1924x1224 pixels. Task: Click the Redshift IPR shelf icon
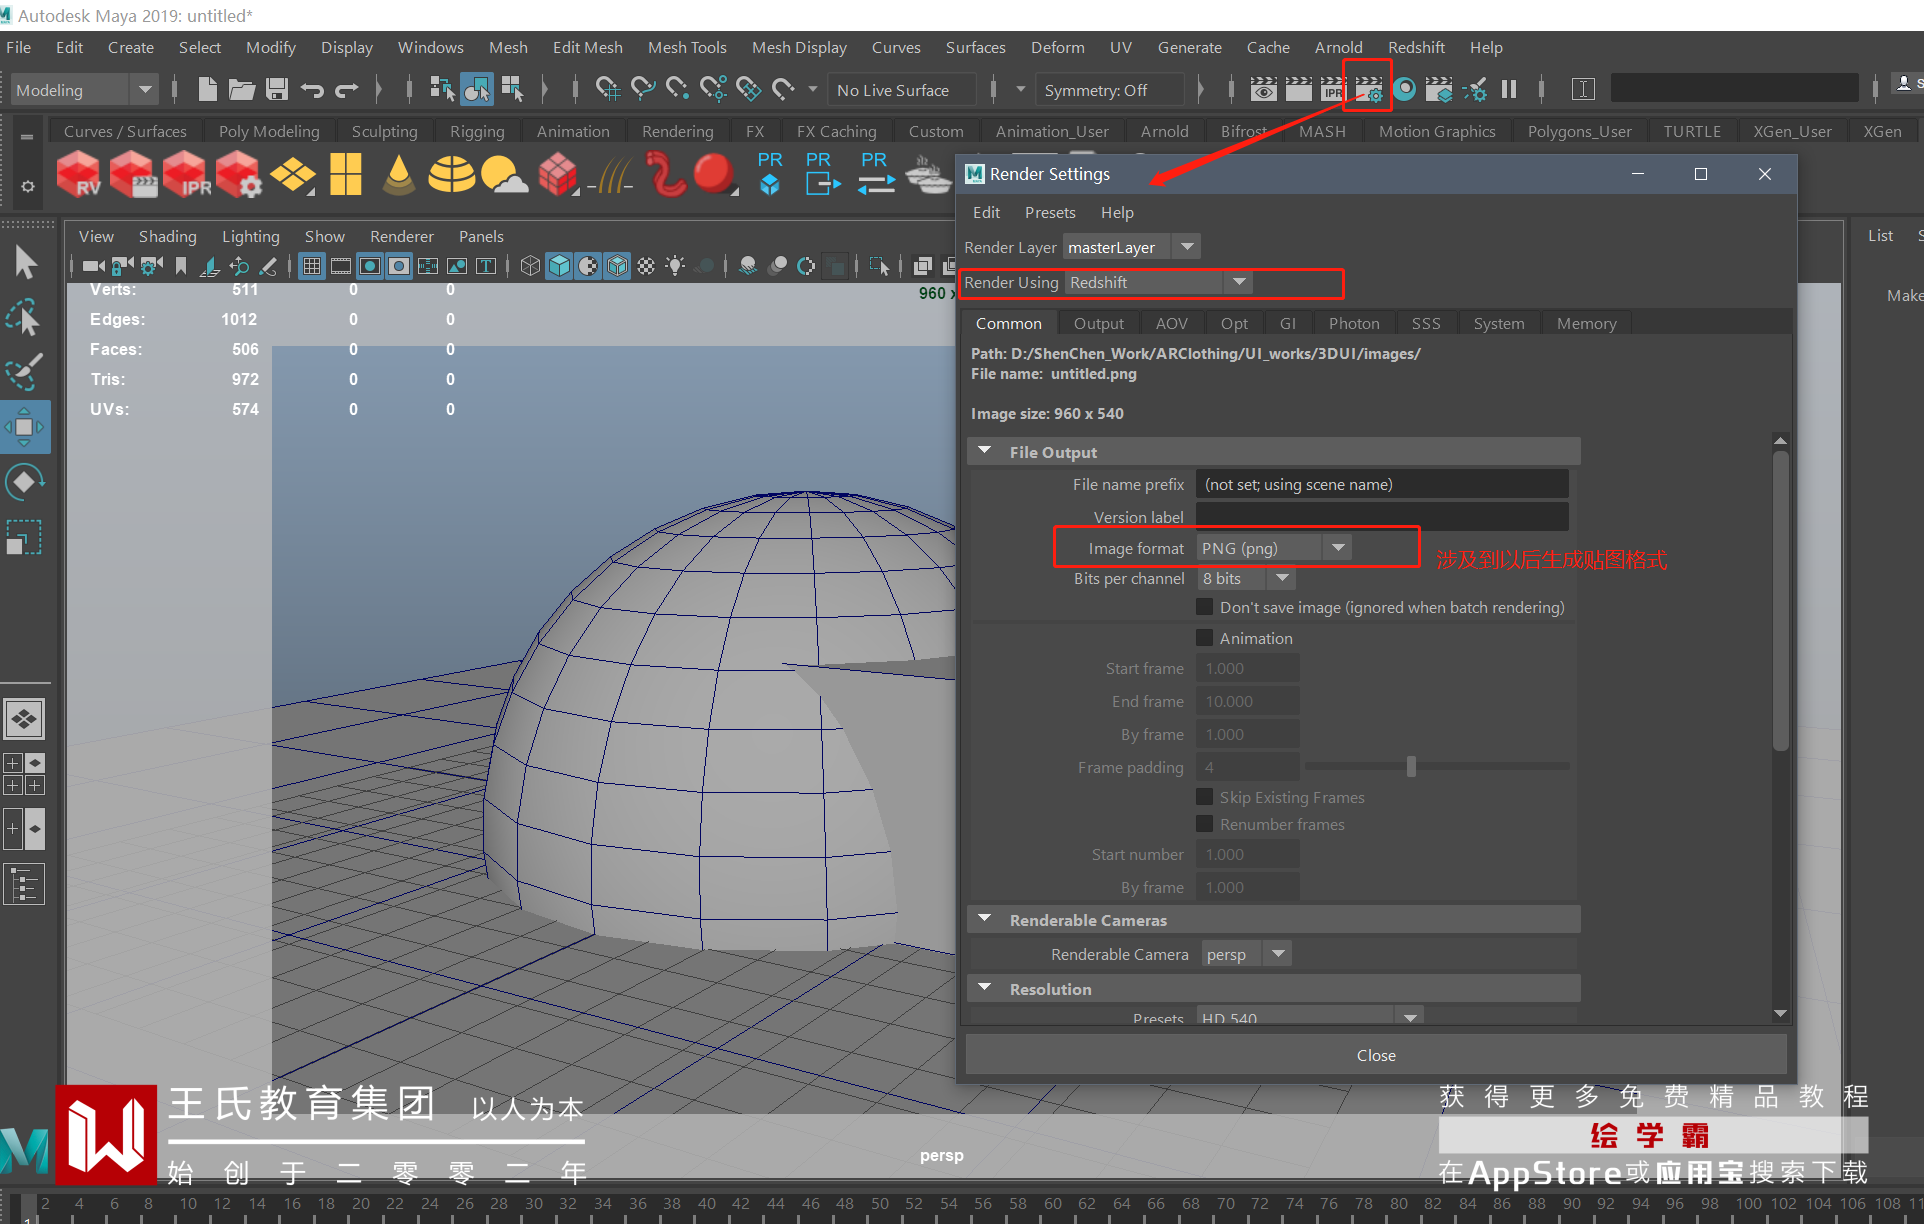(x=186, y=174)
